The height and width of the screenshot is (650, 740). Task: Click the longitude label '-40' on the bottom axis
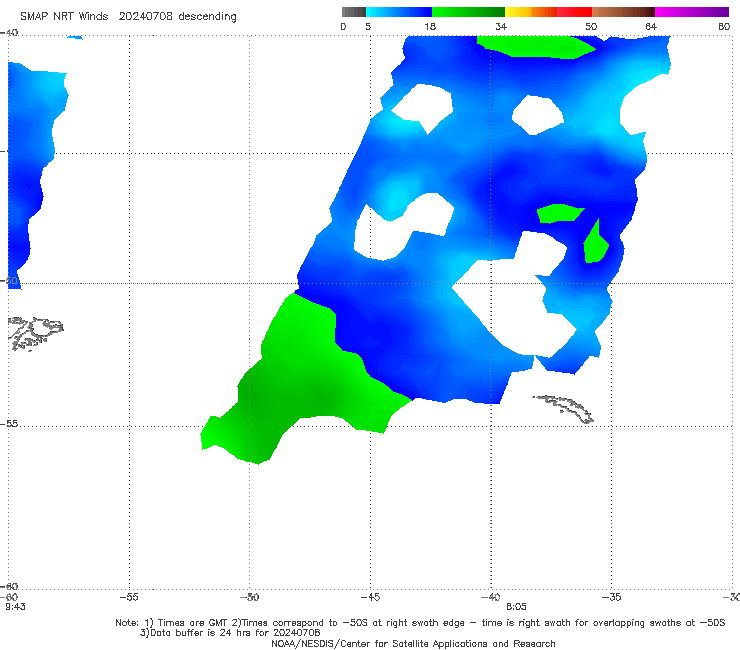tap(491, 597)
